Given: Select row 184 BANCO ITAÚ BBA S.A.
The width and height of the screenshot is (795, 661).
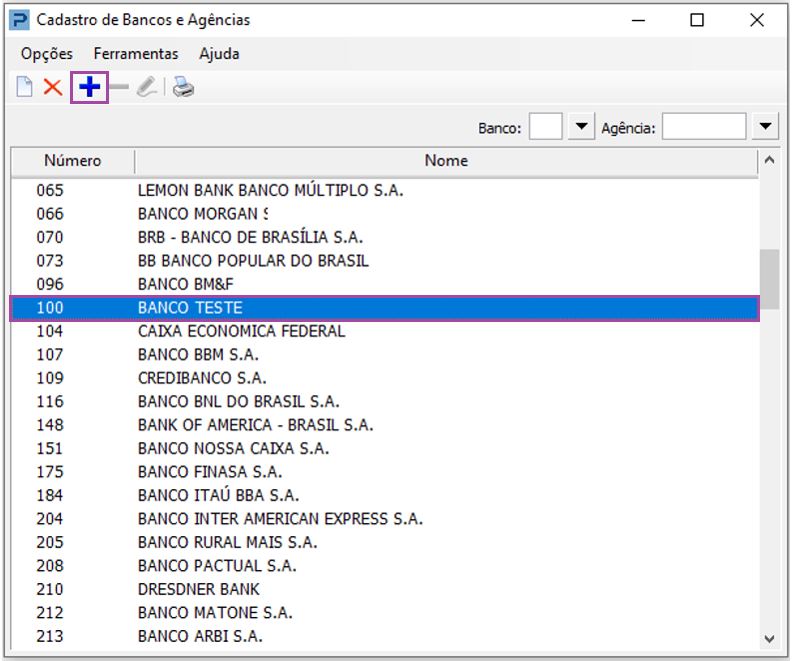Looking at the screenshot, I should pyautogui.click(x=385, y=496).
